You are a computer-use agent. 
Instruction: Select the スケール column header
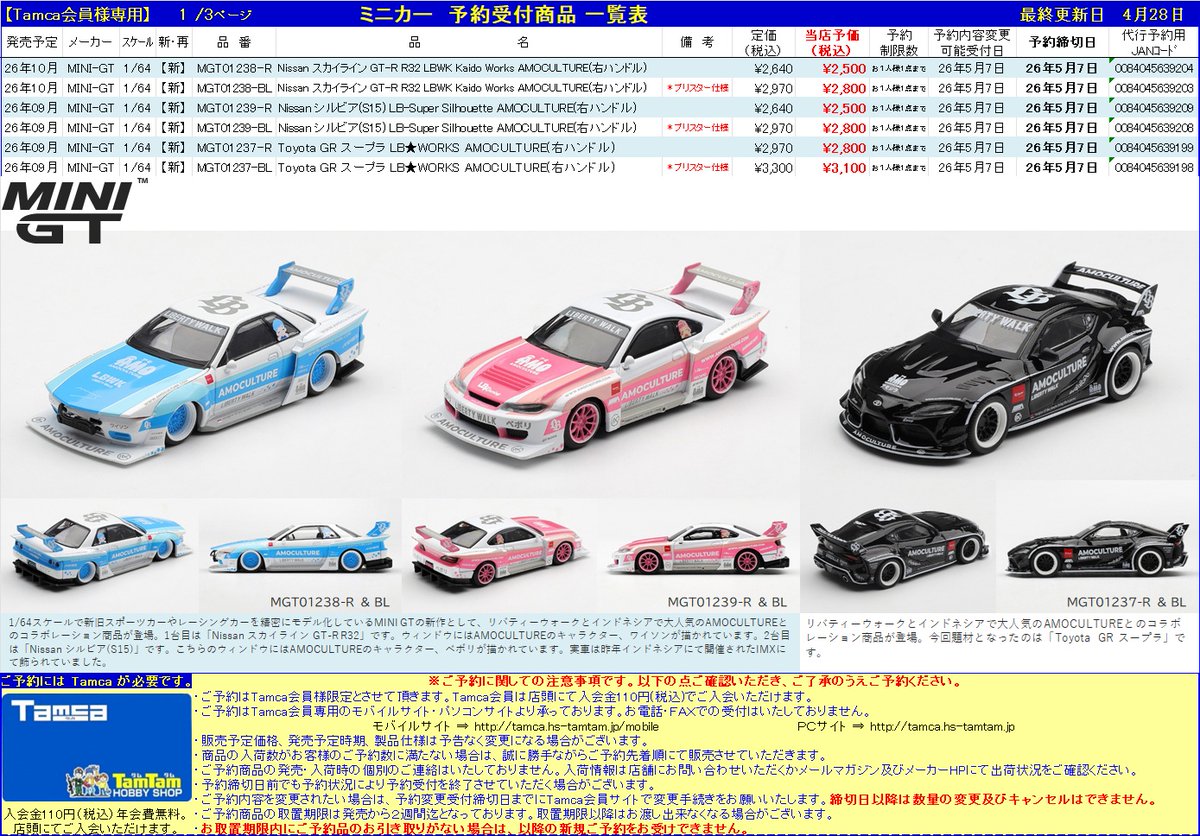(x=136, y=42)
